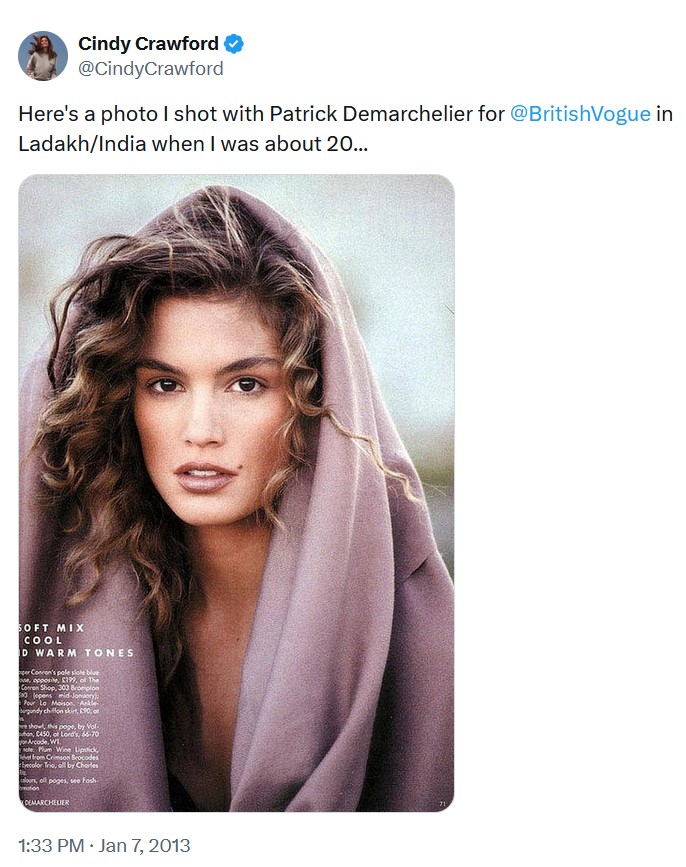
Task: Open the profile avatar picture
Action: tap(43, 55)
